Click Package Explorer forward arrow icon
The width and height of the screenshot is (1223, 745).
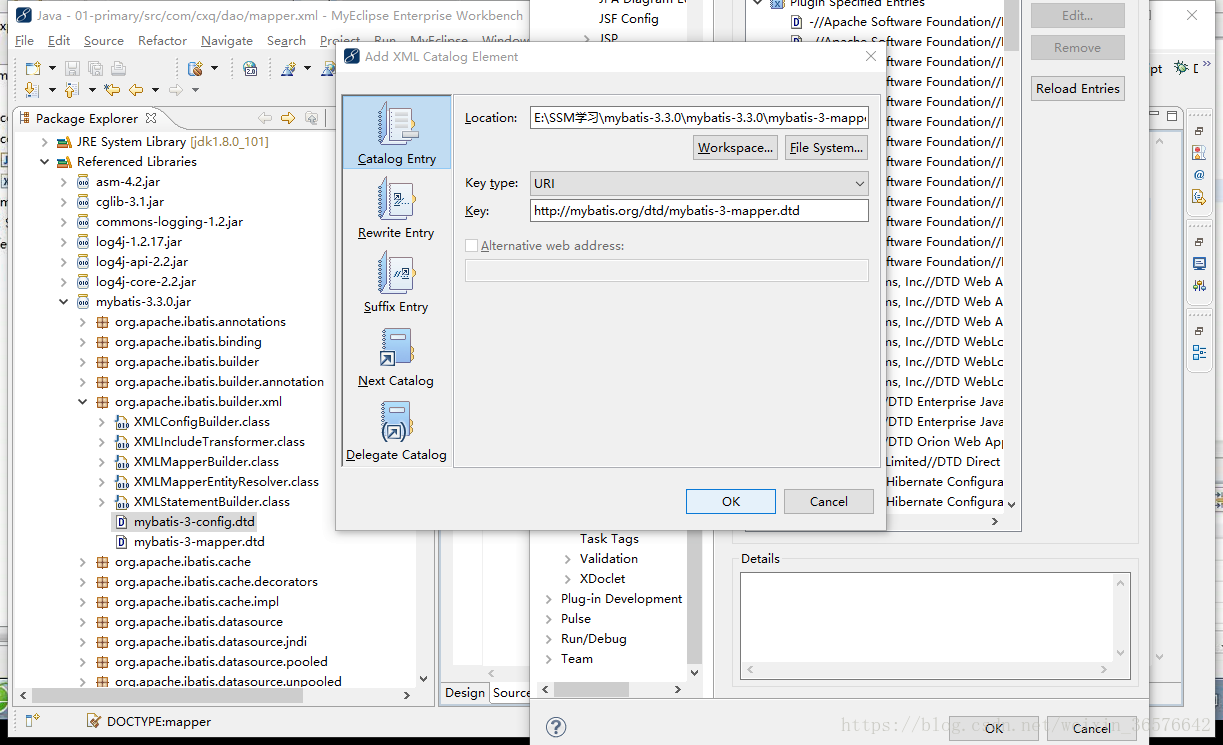(x=288, y=118)
